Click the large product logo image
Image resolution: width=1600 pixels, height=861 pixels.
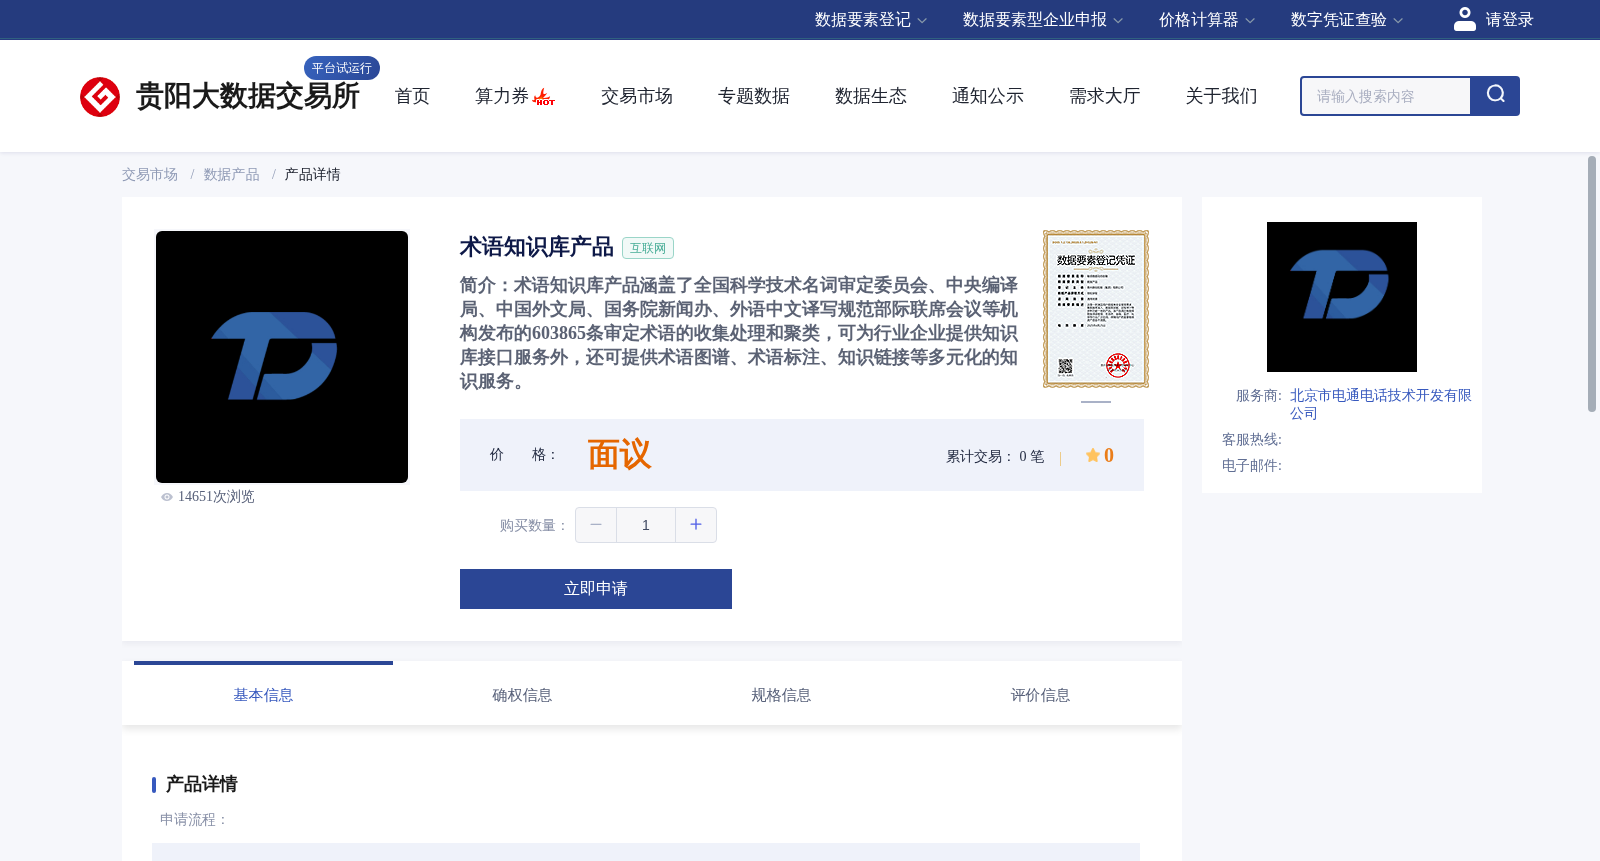pos(282,357)
